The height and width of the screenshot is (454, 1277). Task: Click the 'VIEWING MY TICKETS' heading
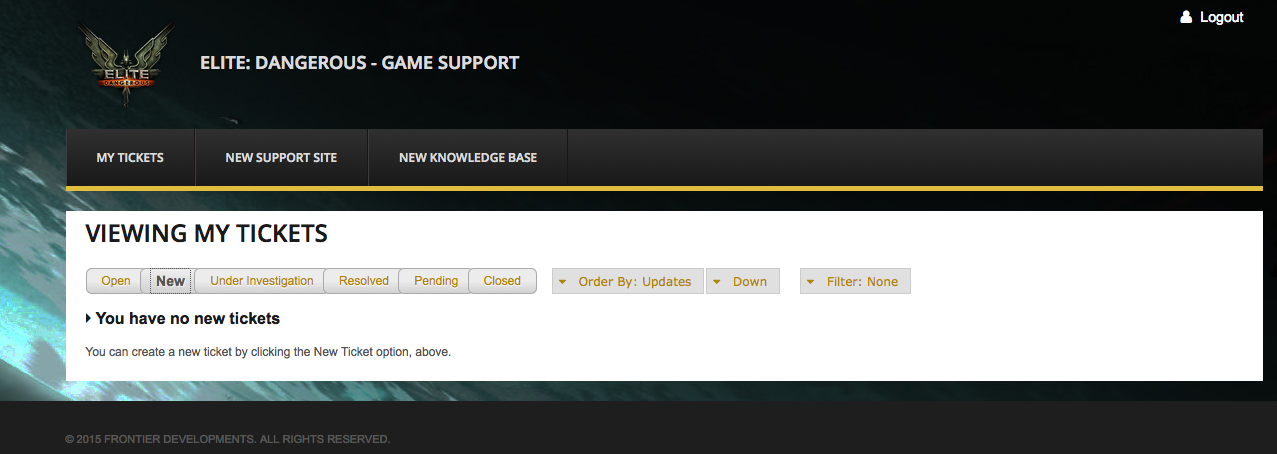click(207, 234)
